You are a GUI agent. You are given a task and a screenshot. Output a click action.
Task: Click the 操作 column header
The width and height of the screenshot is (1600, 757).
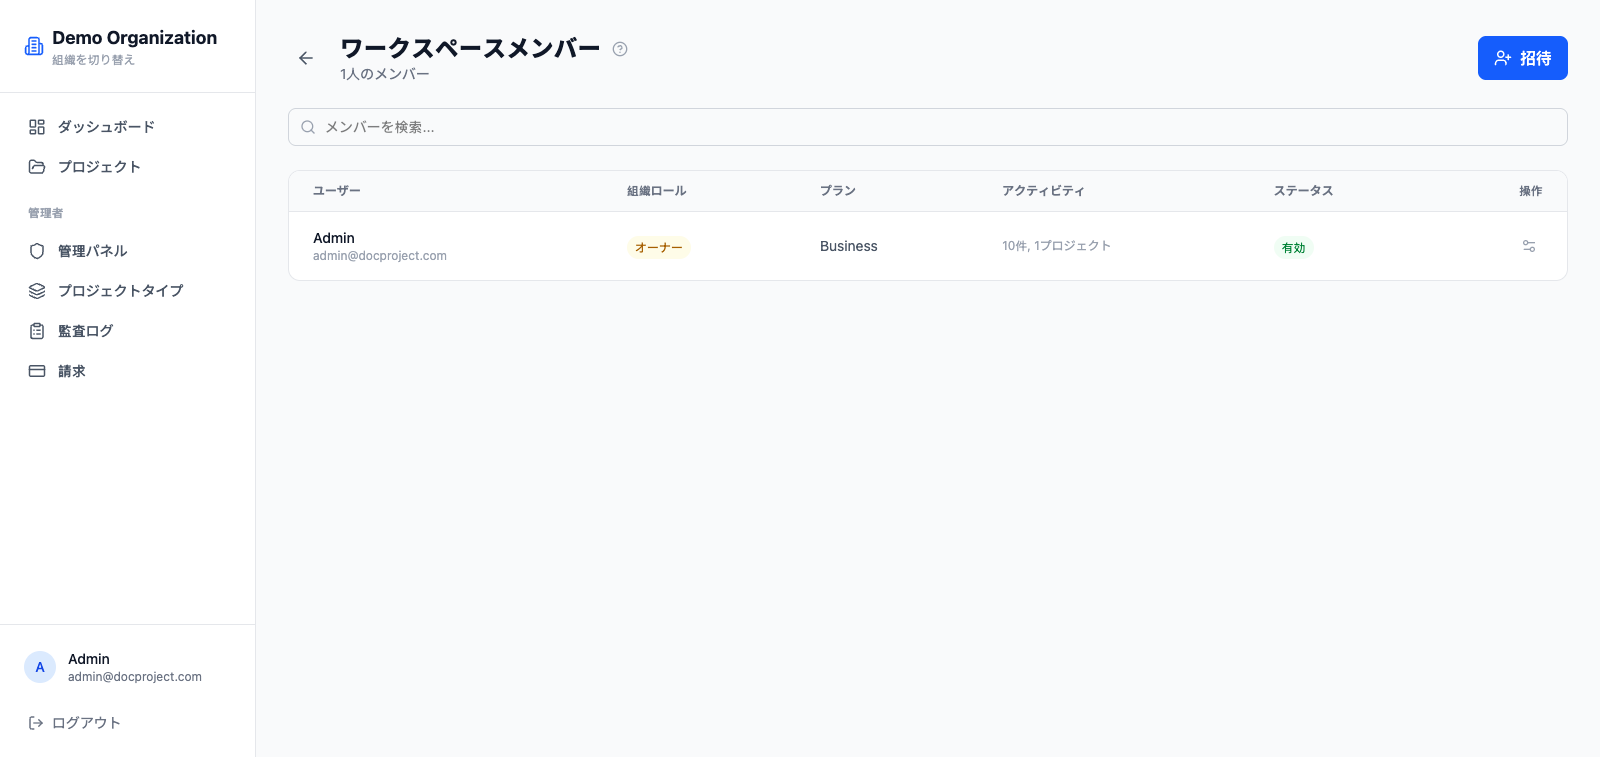click(x=1531, y=191)
